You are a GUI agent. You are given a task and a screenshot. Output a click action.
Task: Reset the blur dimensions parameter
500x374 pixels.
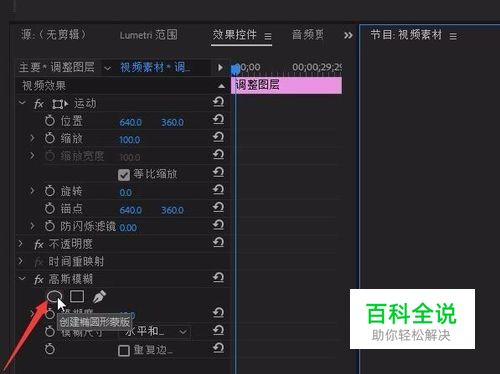218,330
